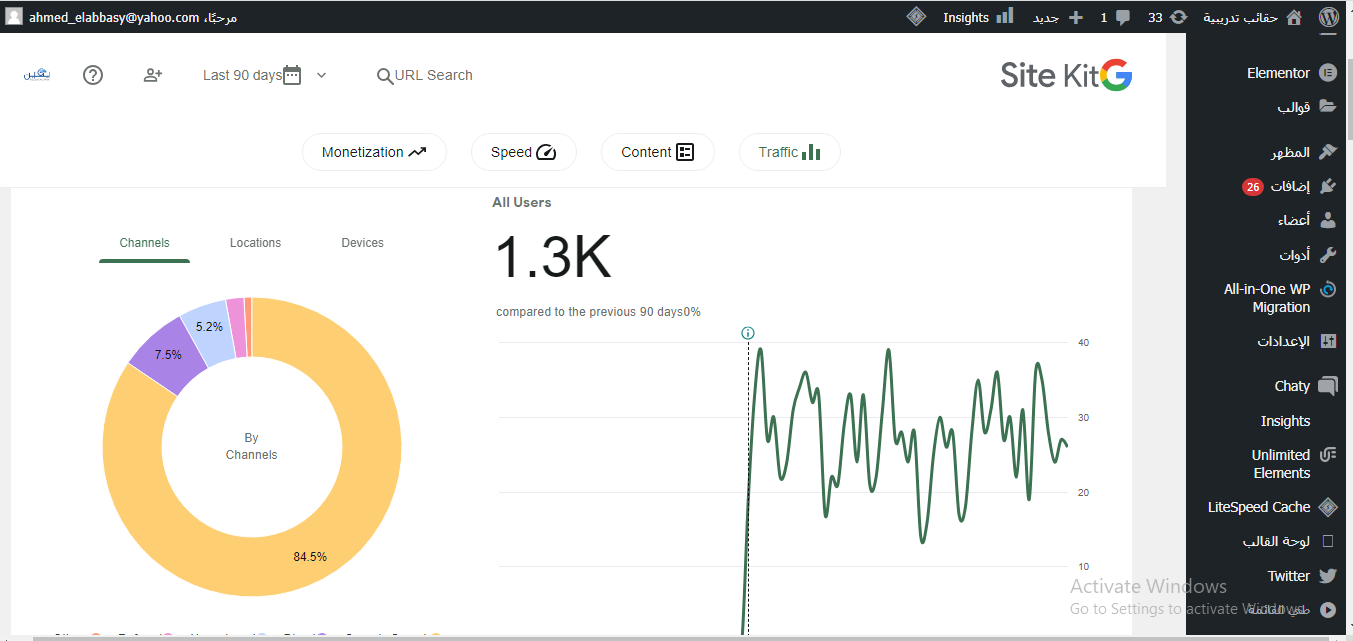Viewport: 1353px width, 641px height.
Task: Open All-in-One WP Migration menu
Action: pyautogui.click(x=1278, y=298)
